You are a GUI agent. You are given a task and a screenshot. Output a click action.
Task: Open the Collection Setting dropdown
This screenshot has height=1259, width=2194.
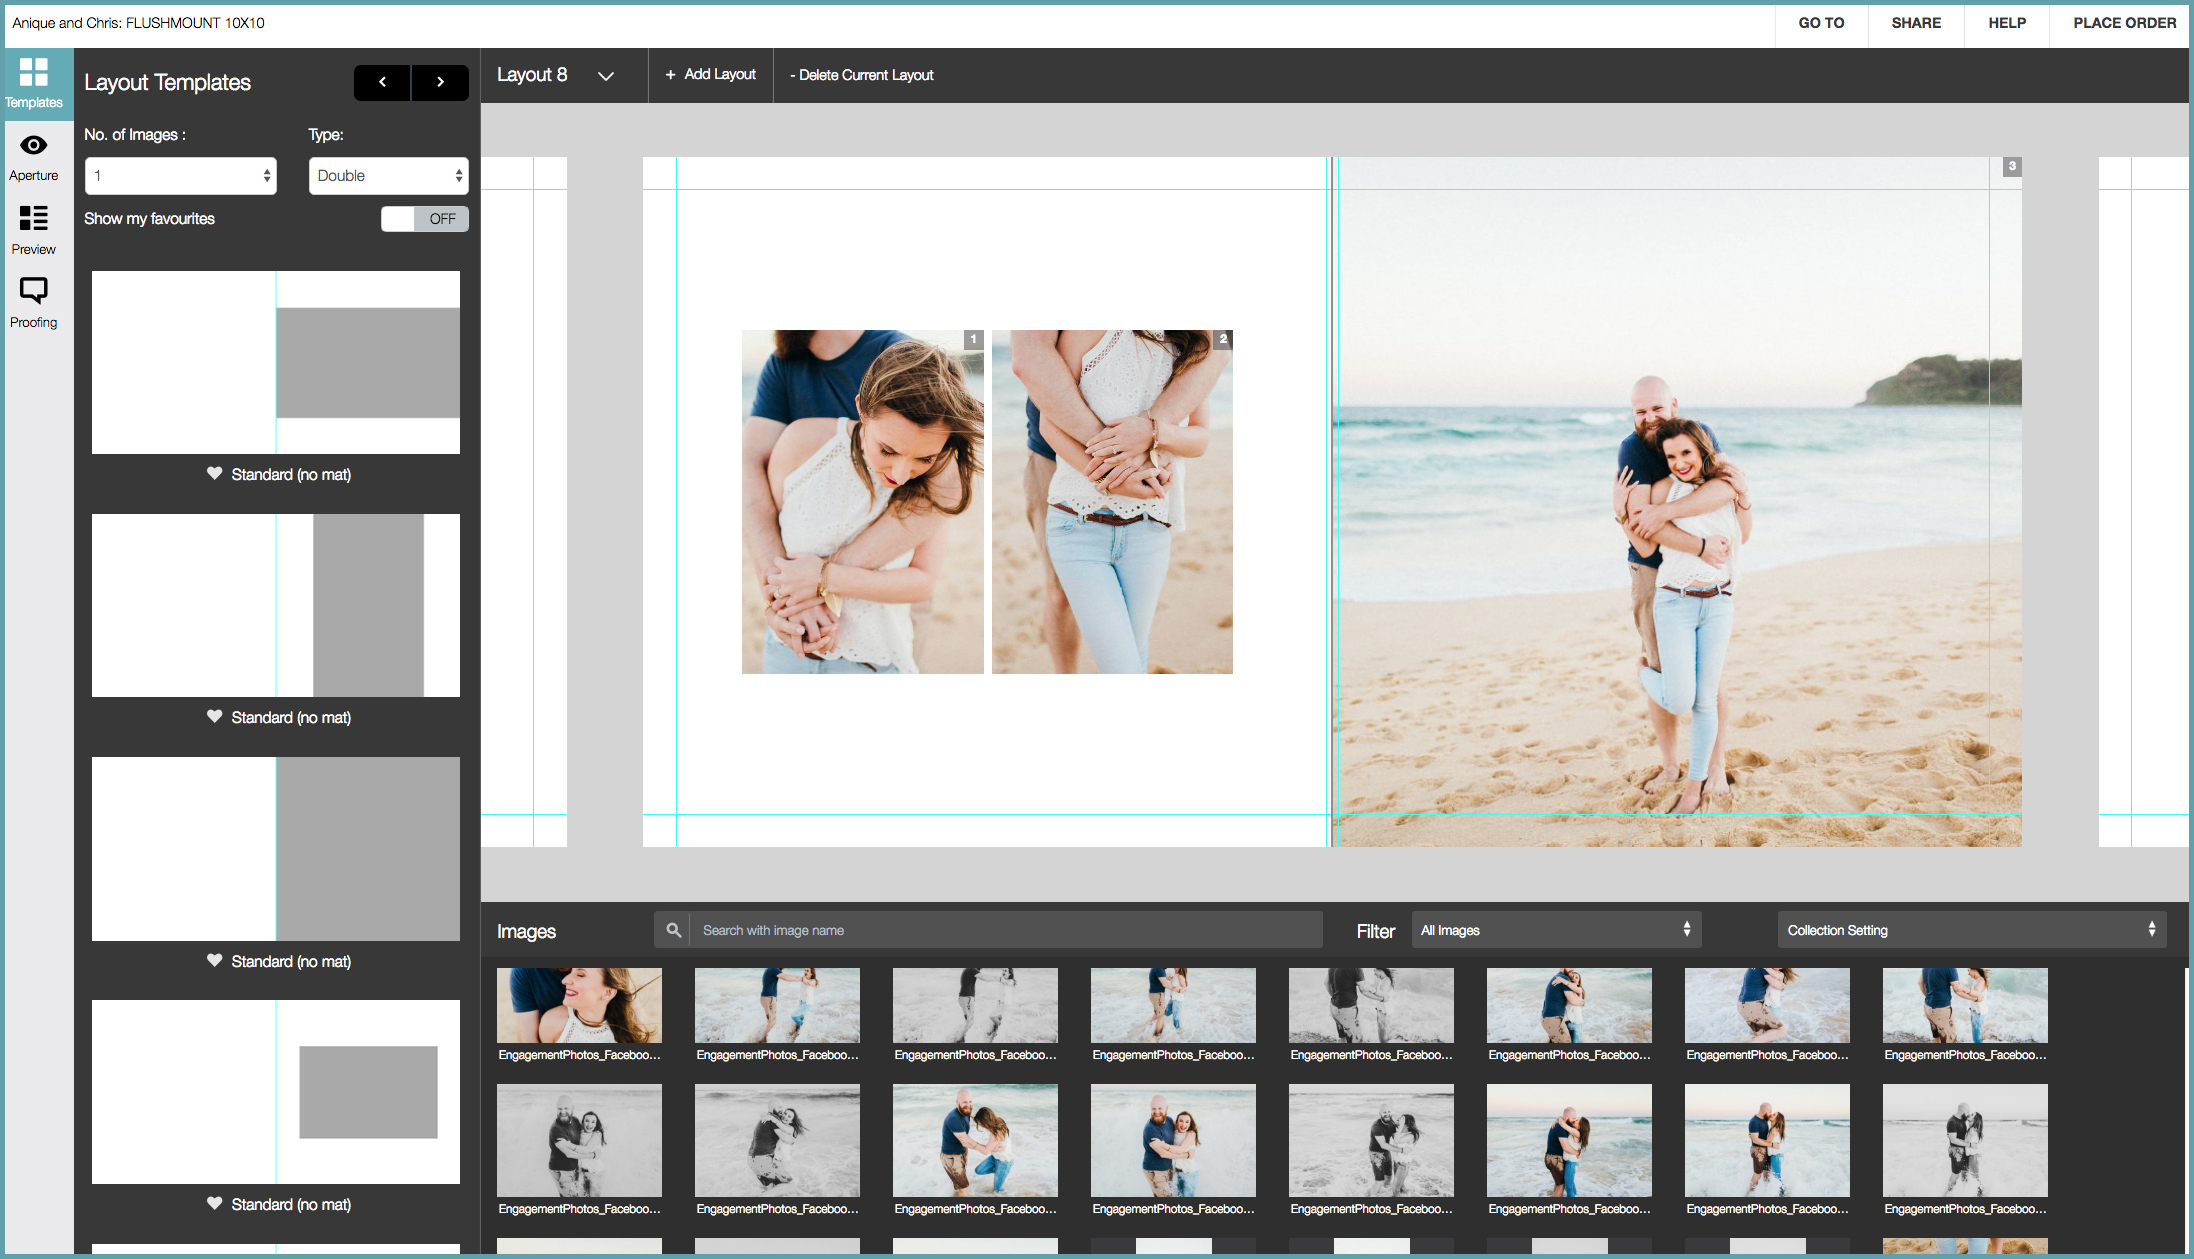pos(1970,930)
